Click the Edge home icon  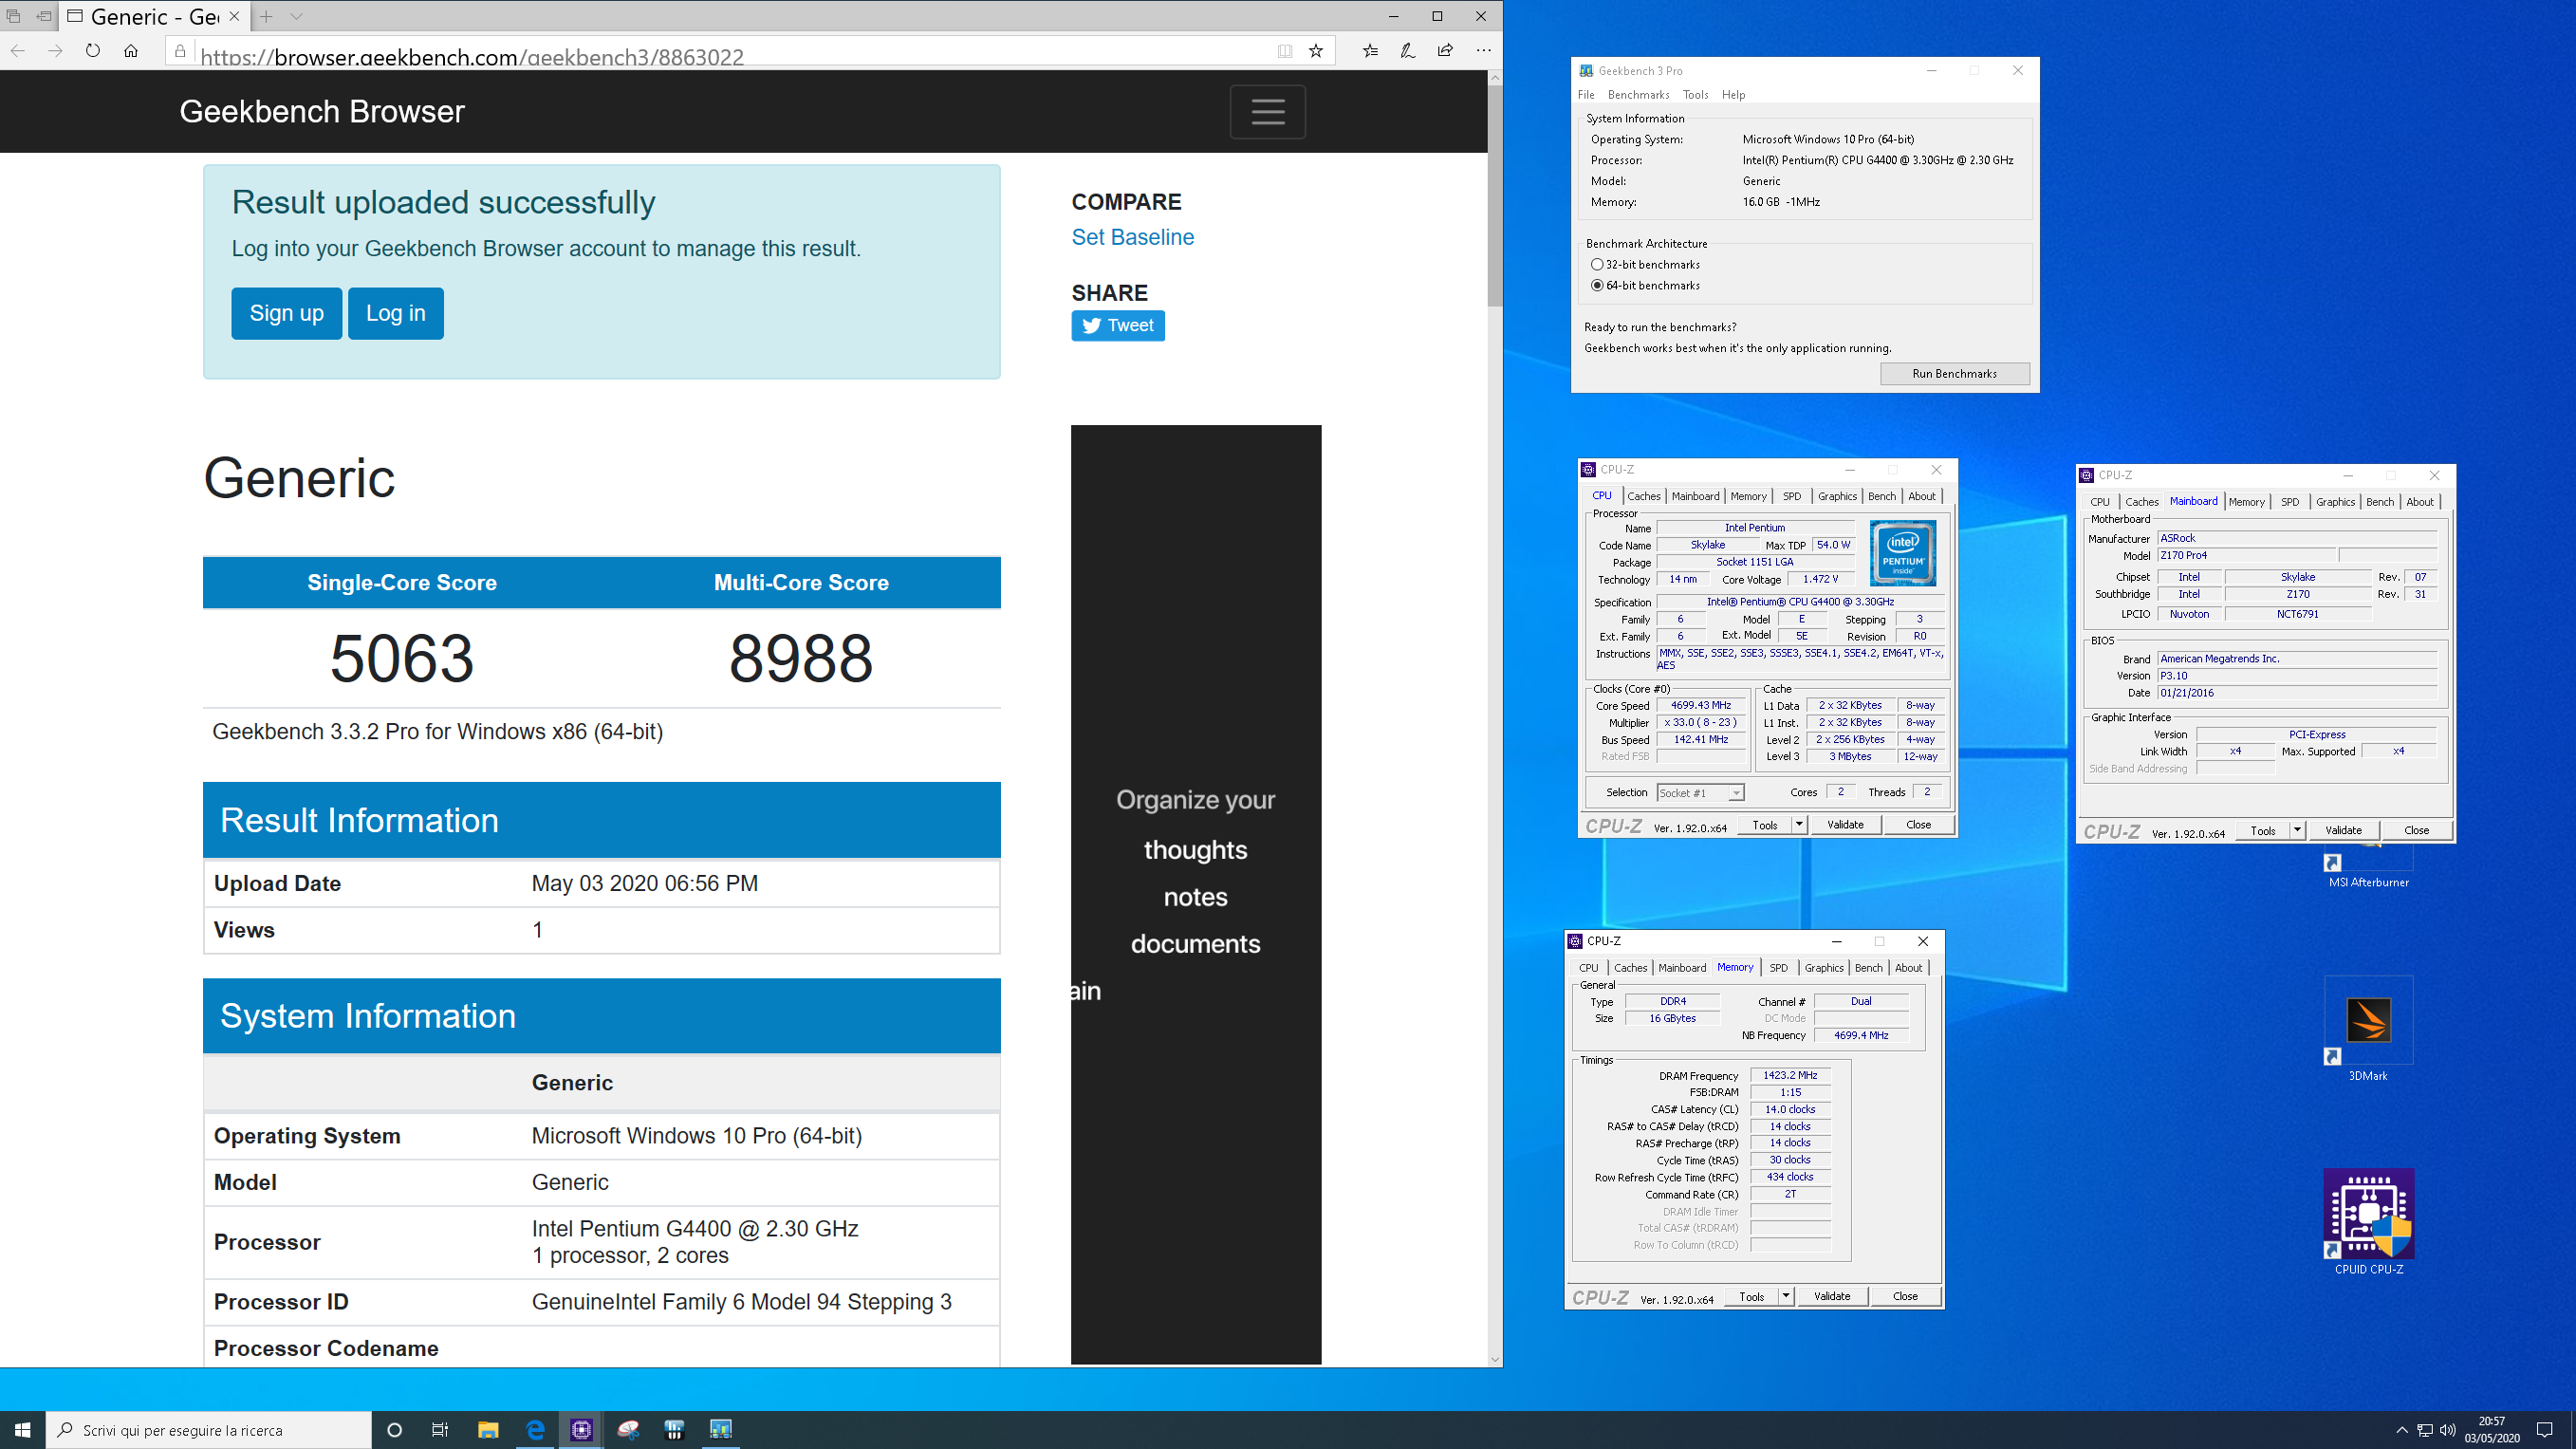tap(131, 51)
